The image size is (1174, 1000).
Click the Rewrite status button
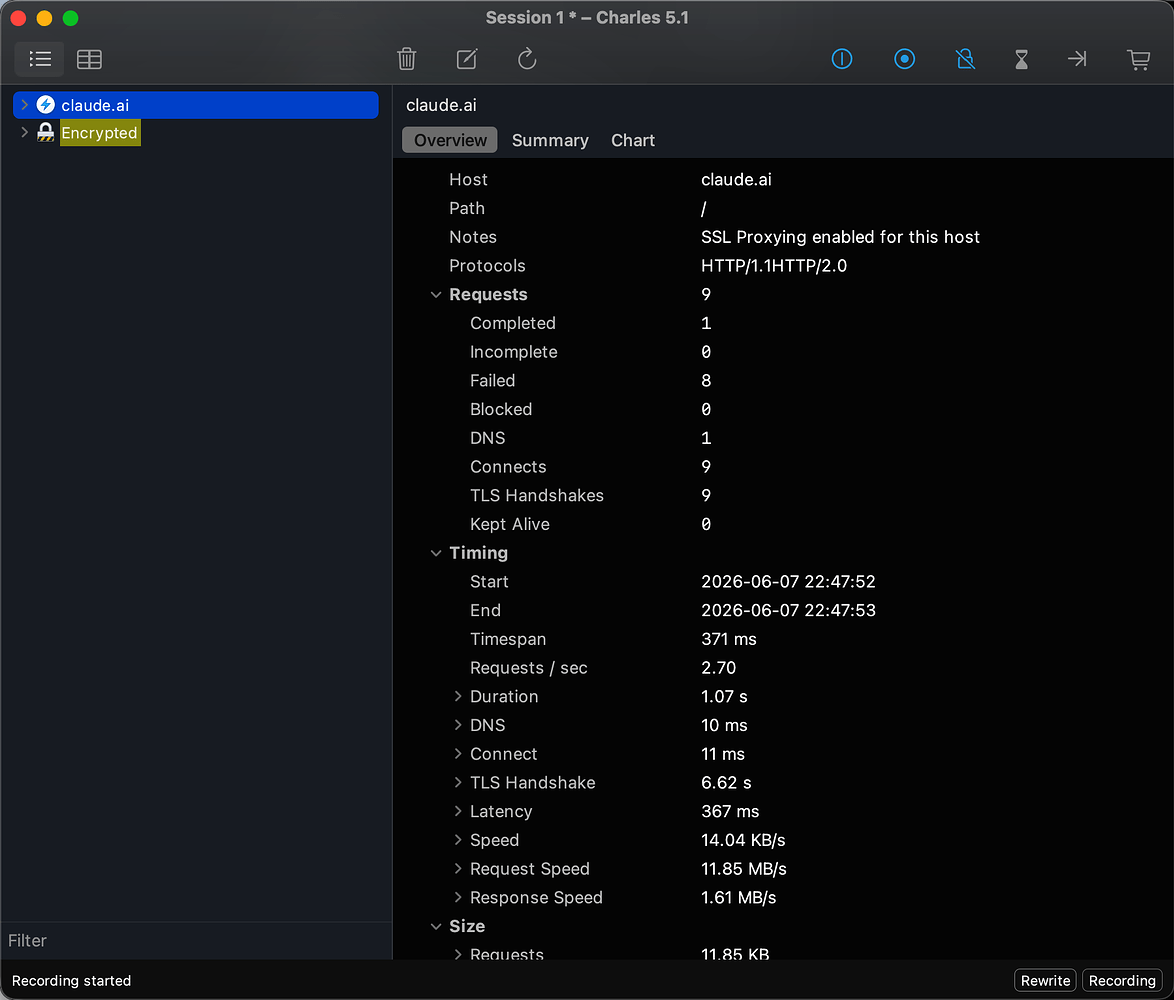[x=1045, y=981]
